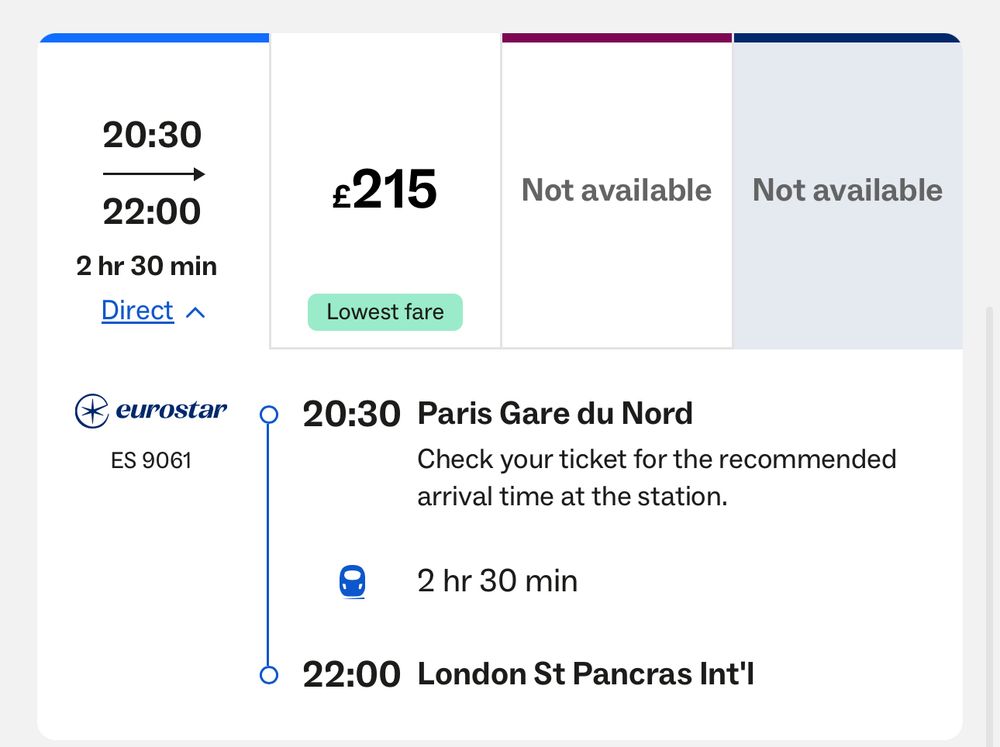Viewport: 1000px width, 747px height.
Task: Click the Paris Gare du Nord stop marker
Action: [269, 415]
